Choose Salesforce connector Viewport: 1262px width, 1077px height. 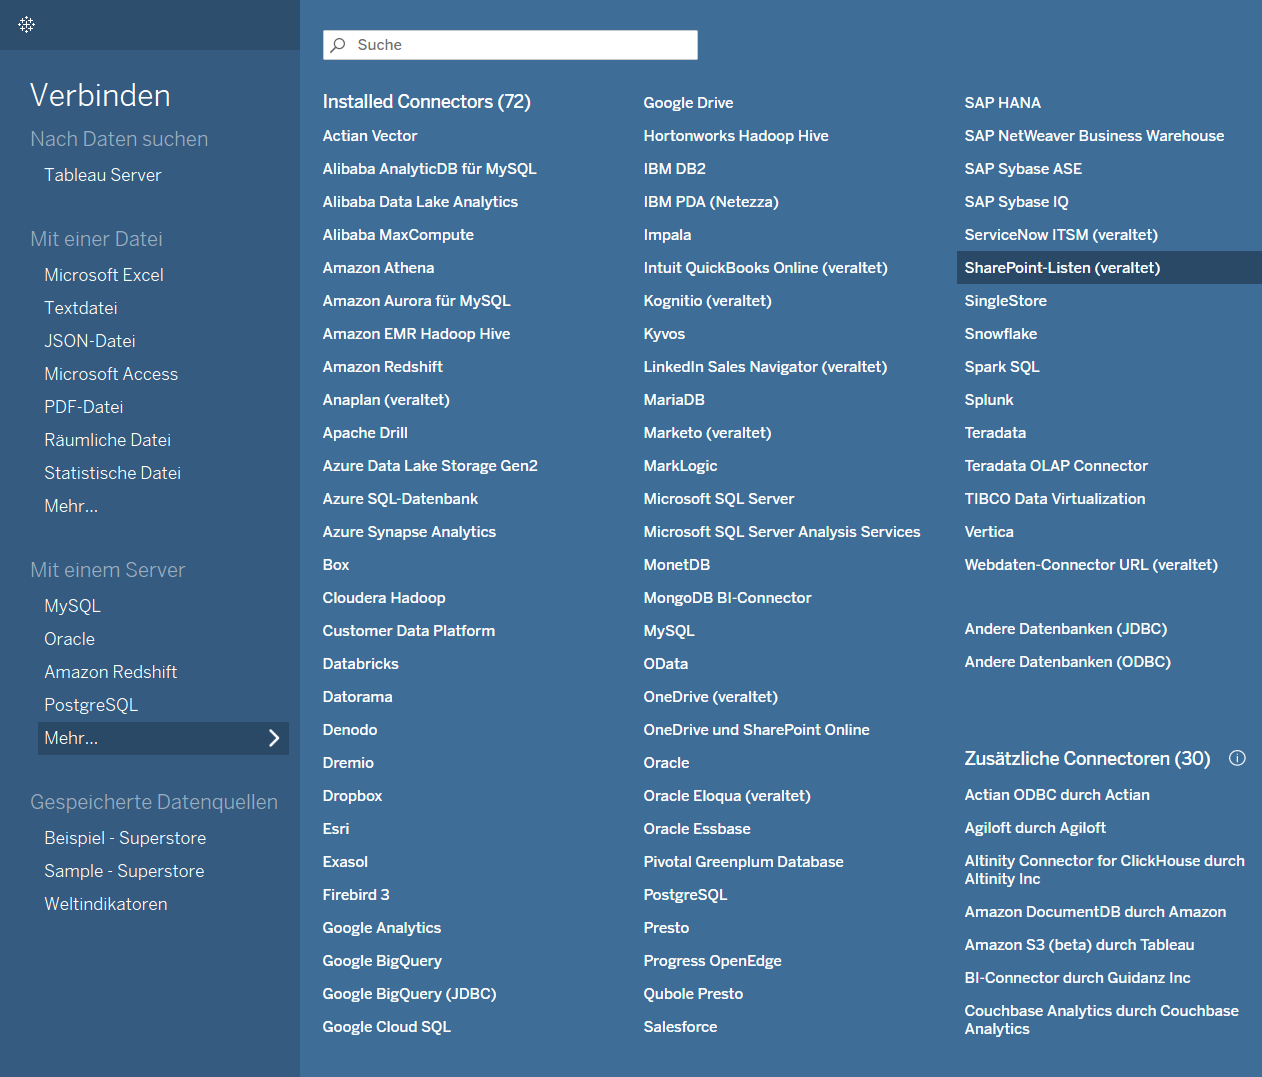point(681,1027)
